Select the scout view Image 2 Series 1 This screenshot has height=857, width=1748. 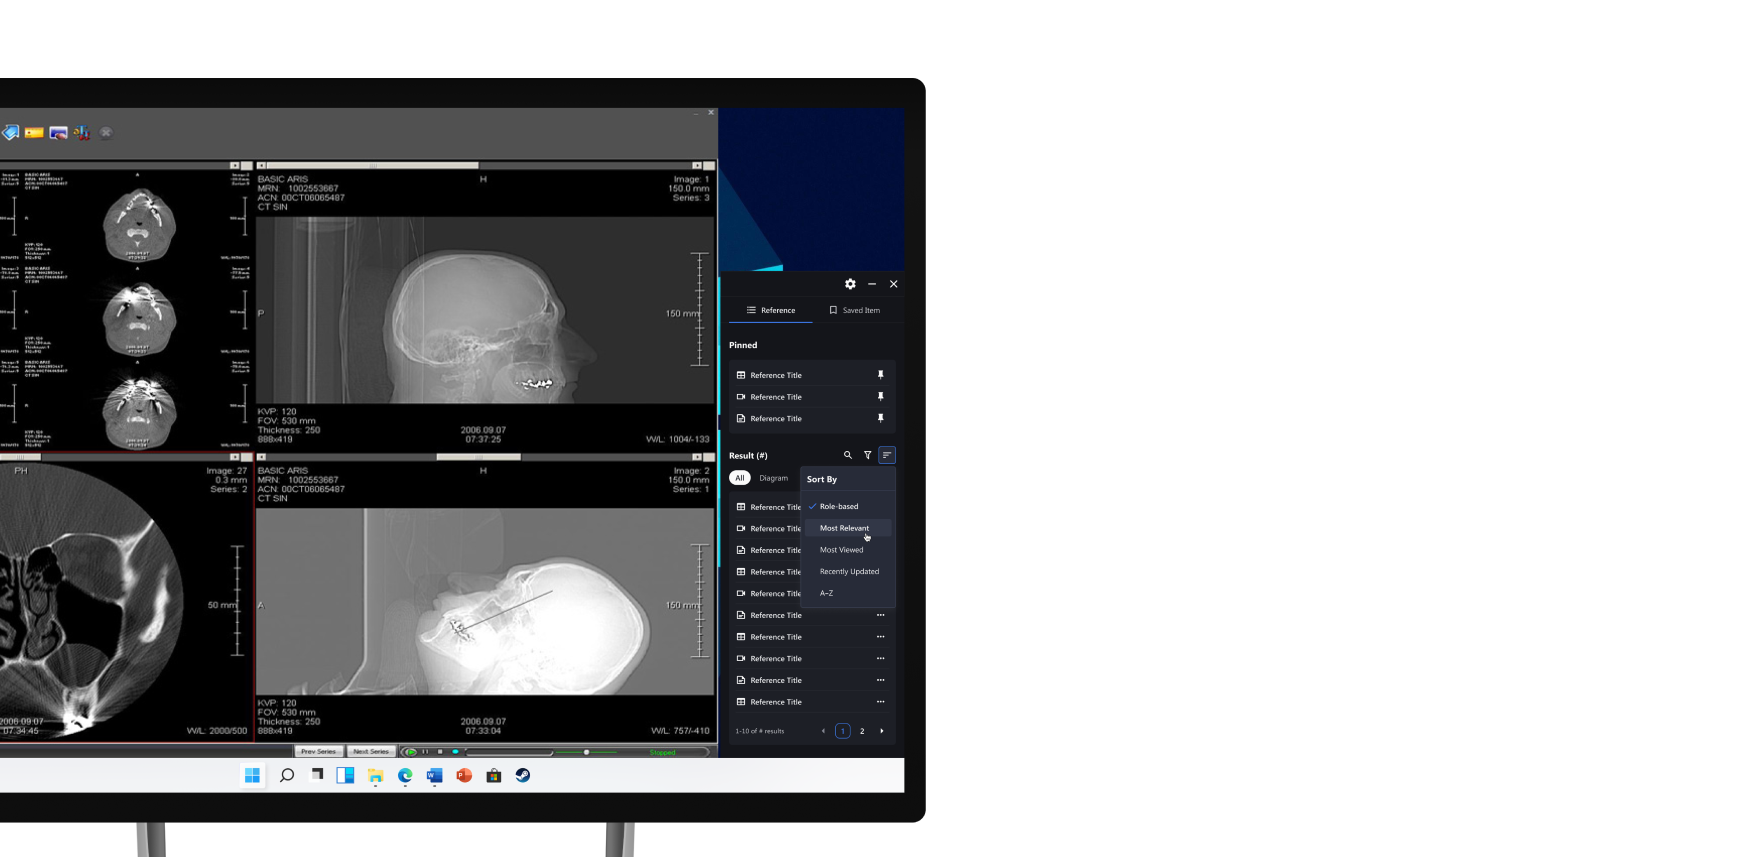[x=485, y=601]
